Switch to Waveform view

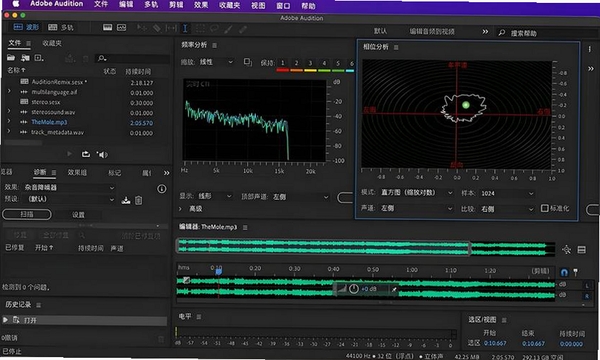pyautogui.click(x=26, y=27)
